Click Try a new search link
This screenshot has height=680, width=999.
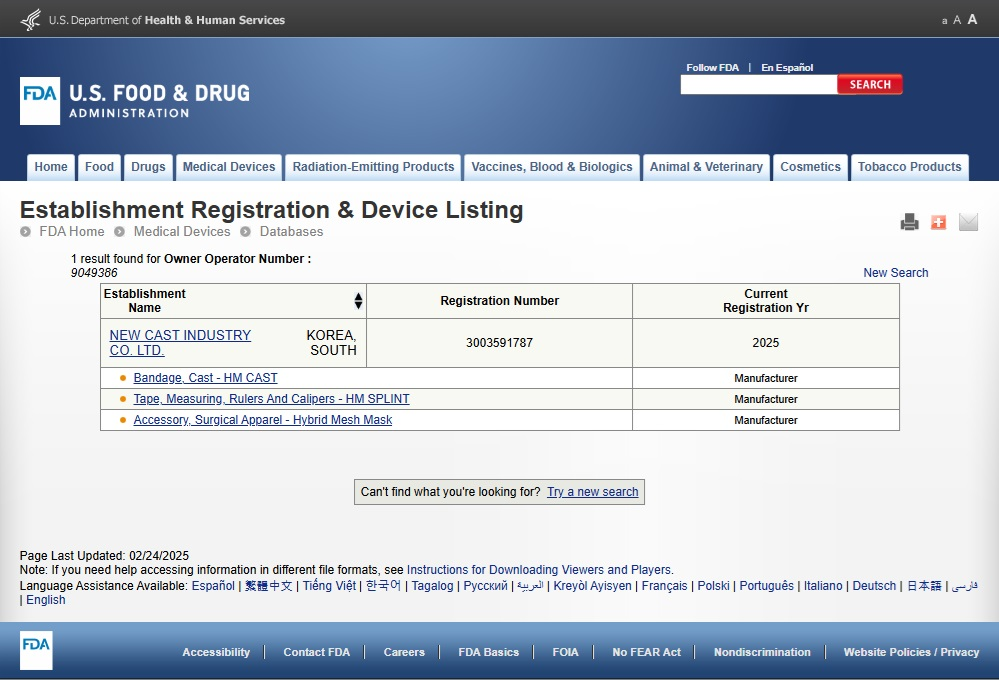coord(593,492)
